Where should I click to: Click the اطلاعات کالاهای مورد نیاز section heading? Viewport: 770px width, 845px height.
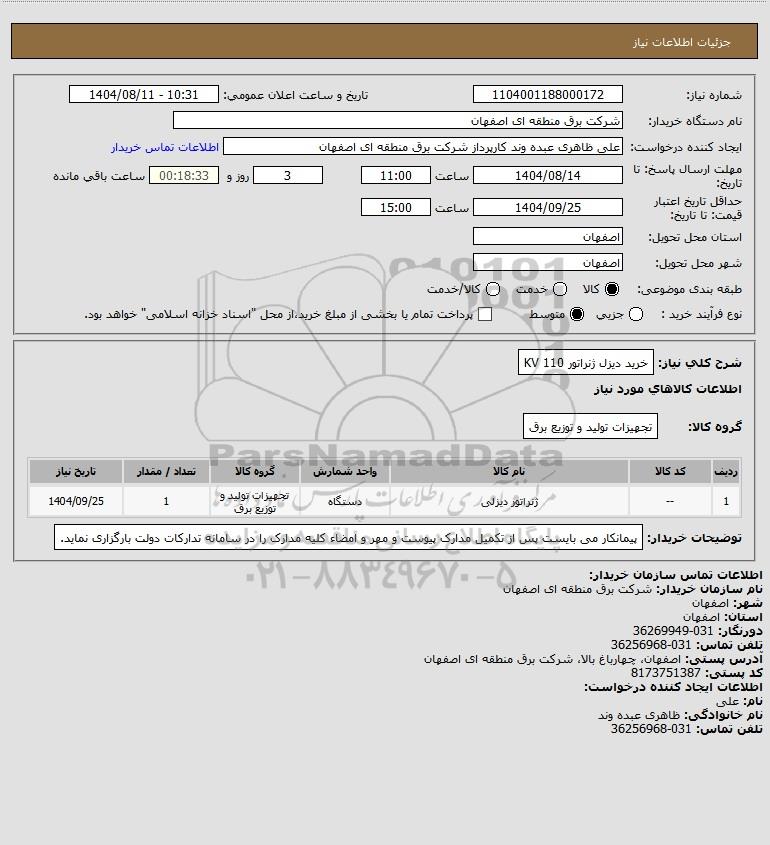(x=668, y=389)
